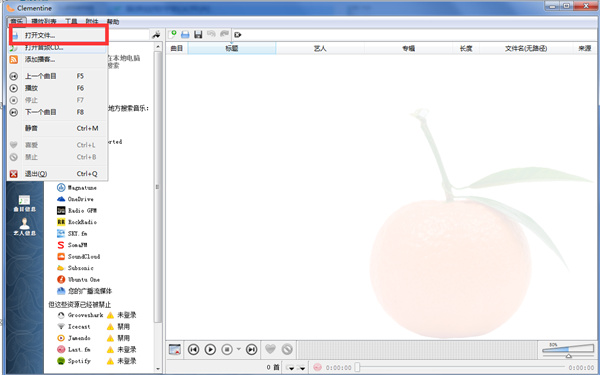Open 您的广播流媒体 radio streams entry
The image size is (600, 375).
point(84,291)
